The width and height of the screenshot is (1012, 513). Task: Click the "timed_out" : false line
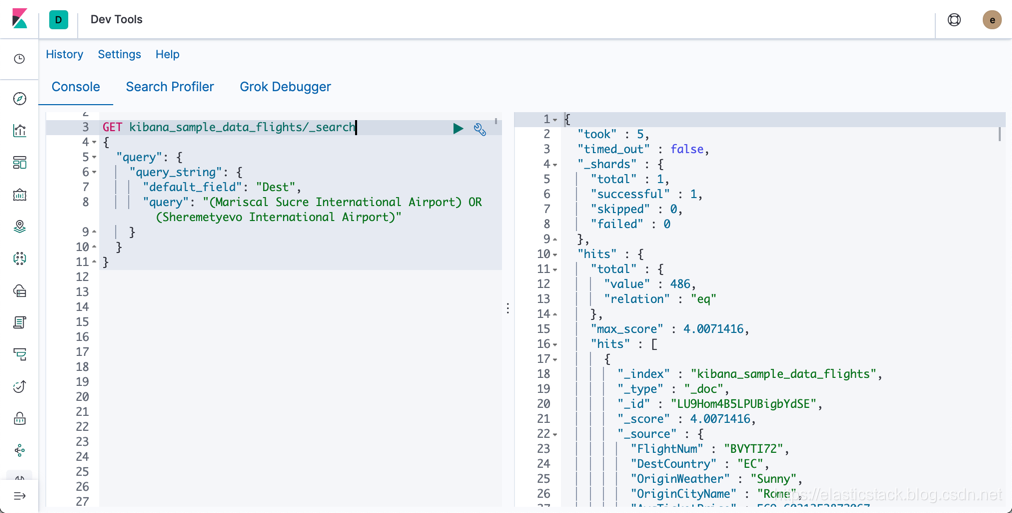tap(643, 149)
